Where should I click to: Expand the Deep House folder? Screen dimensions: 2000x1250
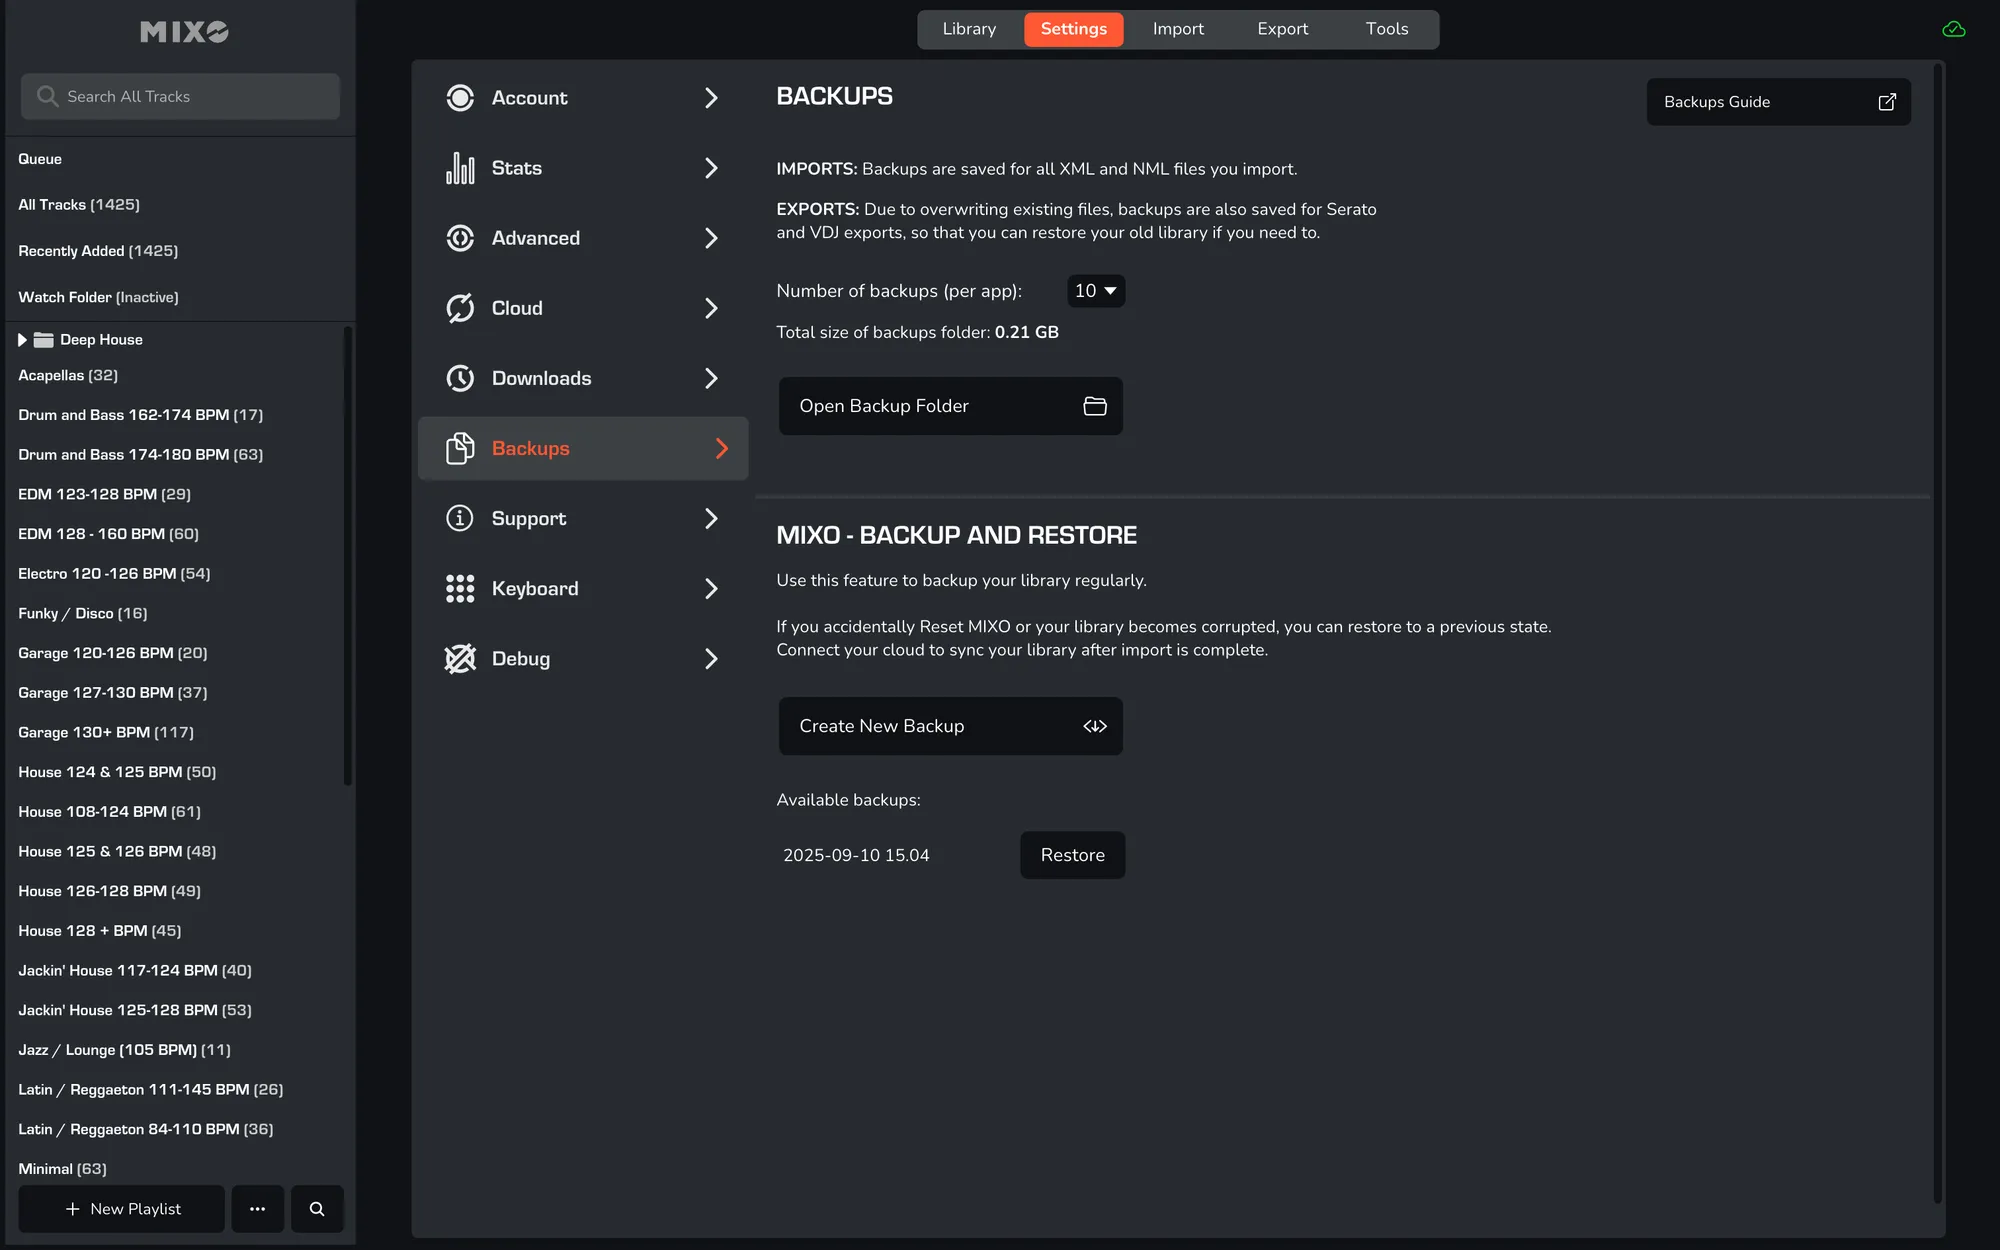click(x=22, y=340)
